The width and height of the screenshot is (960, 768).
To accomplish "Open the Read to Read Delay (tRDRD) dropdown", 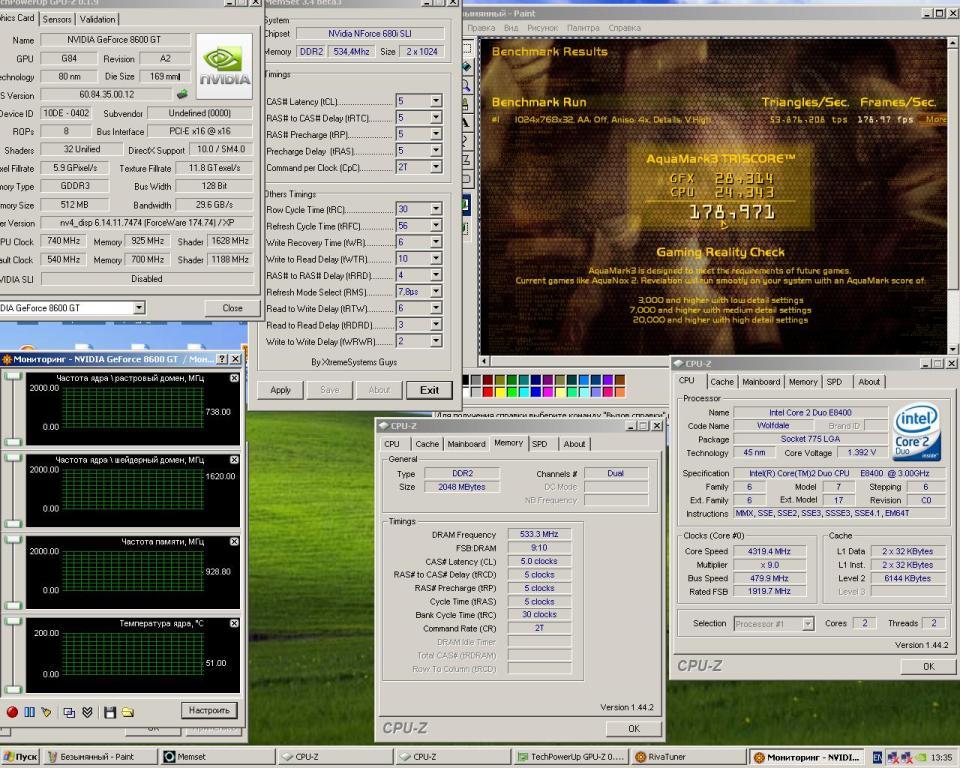I will pyautogui.click(x=436, y=325).
